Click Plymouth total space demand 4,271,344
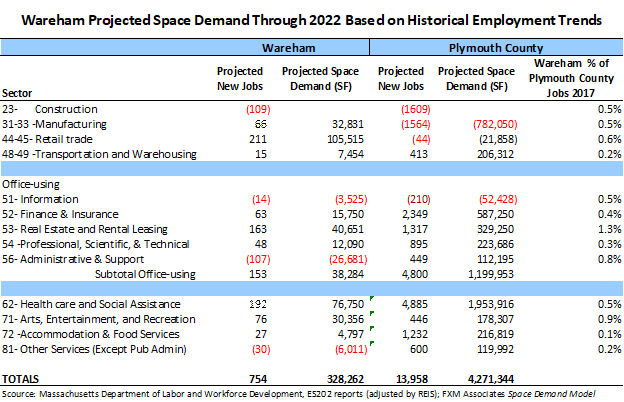The height and width of the screenshot is (402, 624). click(x=491, y=379)
